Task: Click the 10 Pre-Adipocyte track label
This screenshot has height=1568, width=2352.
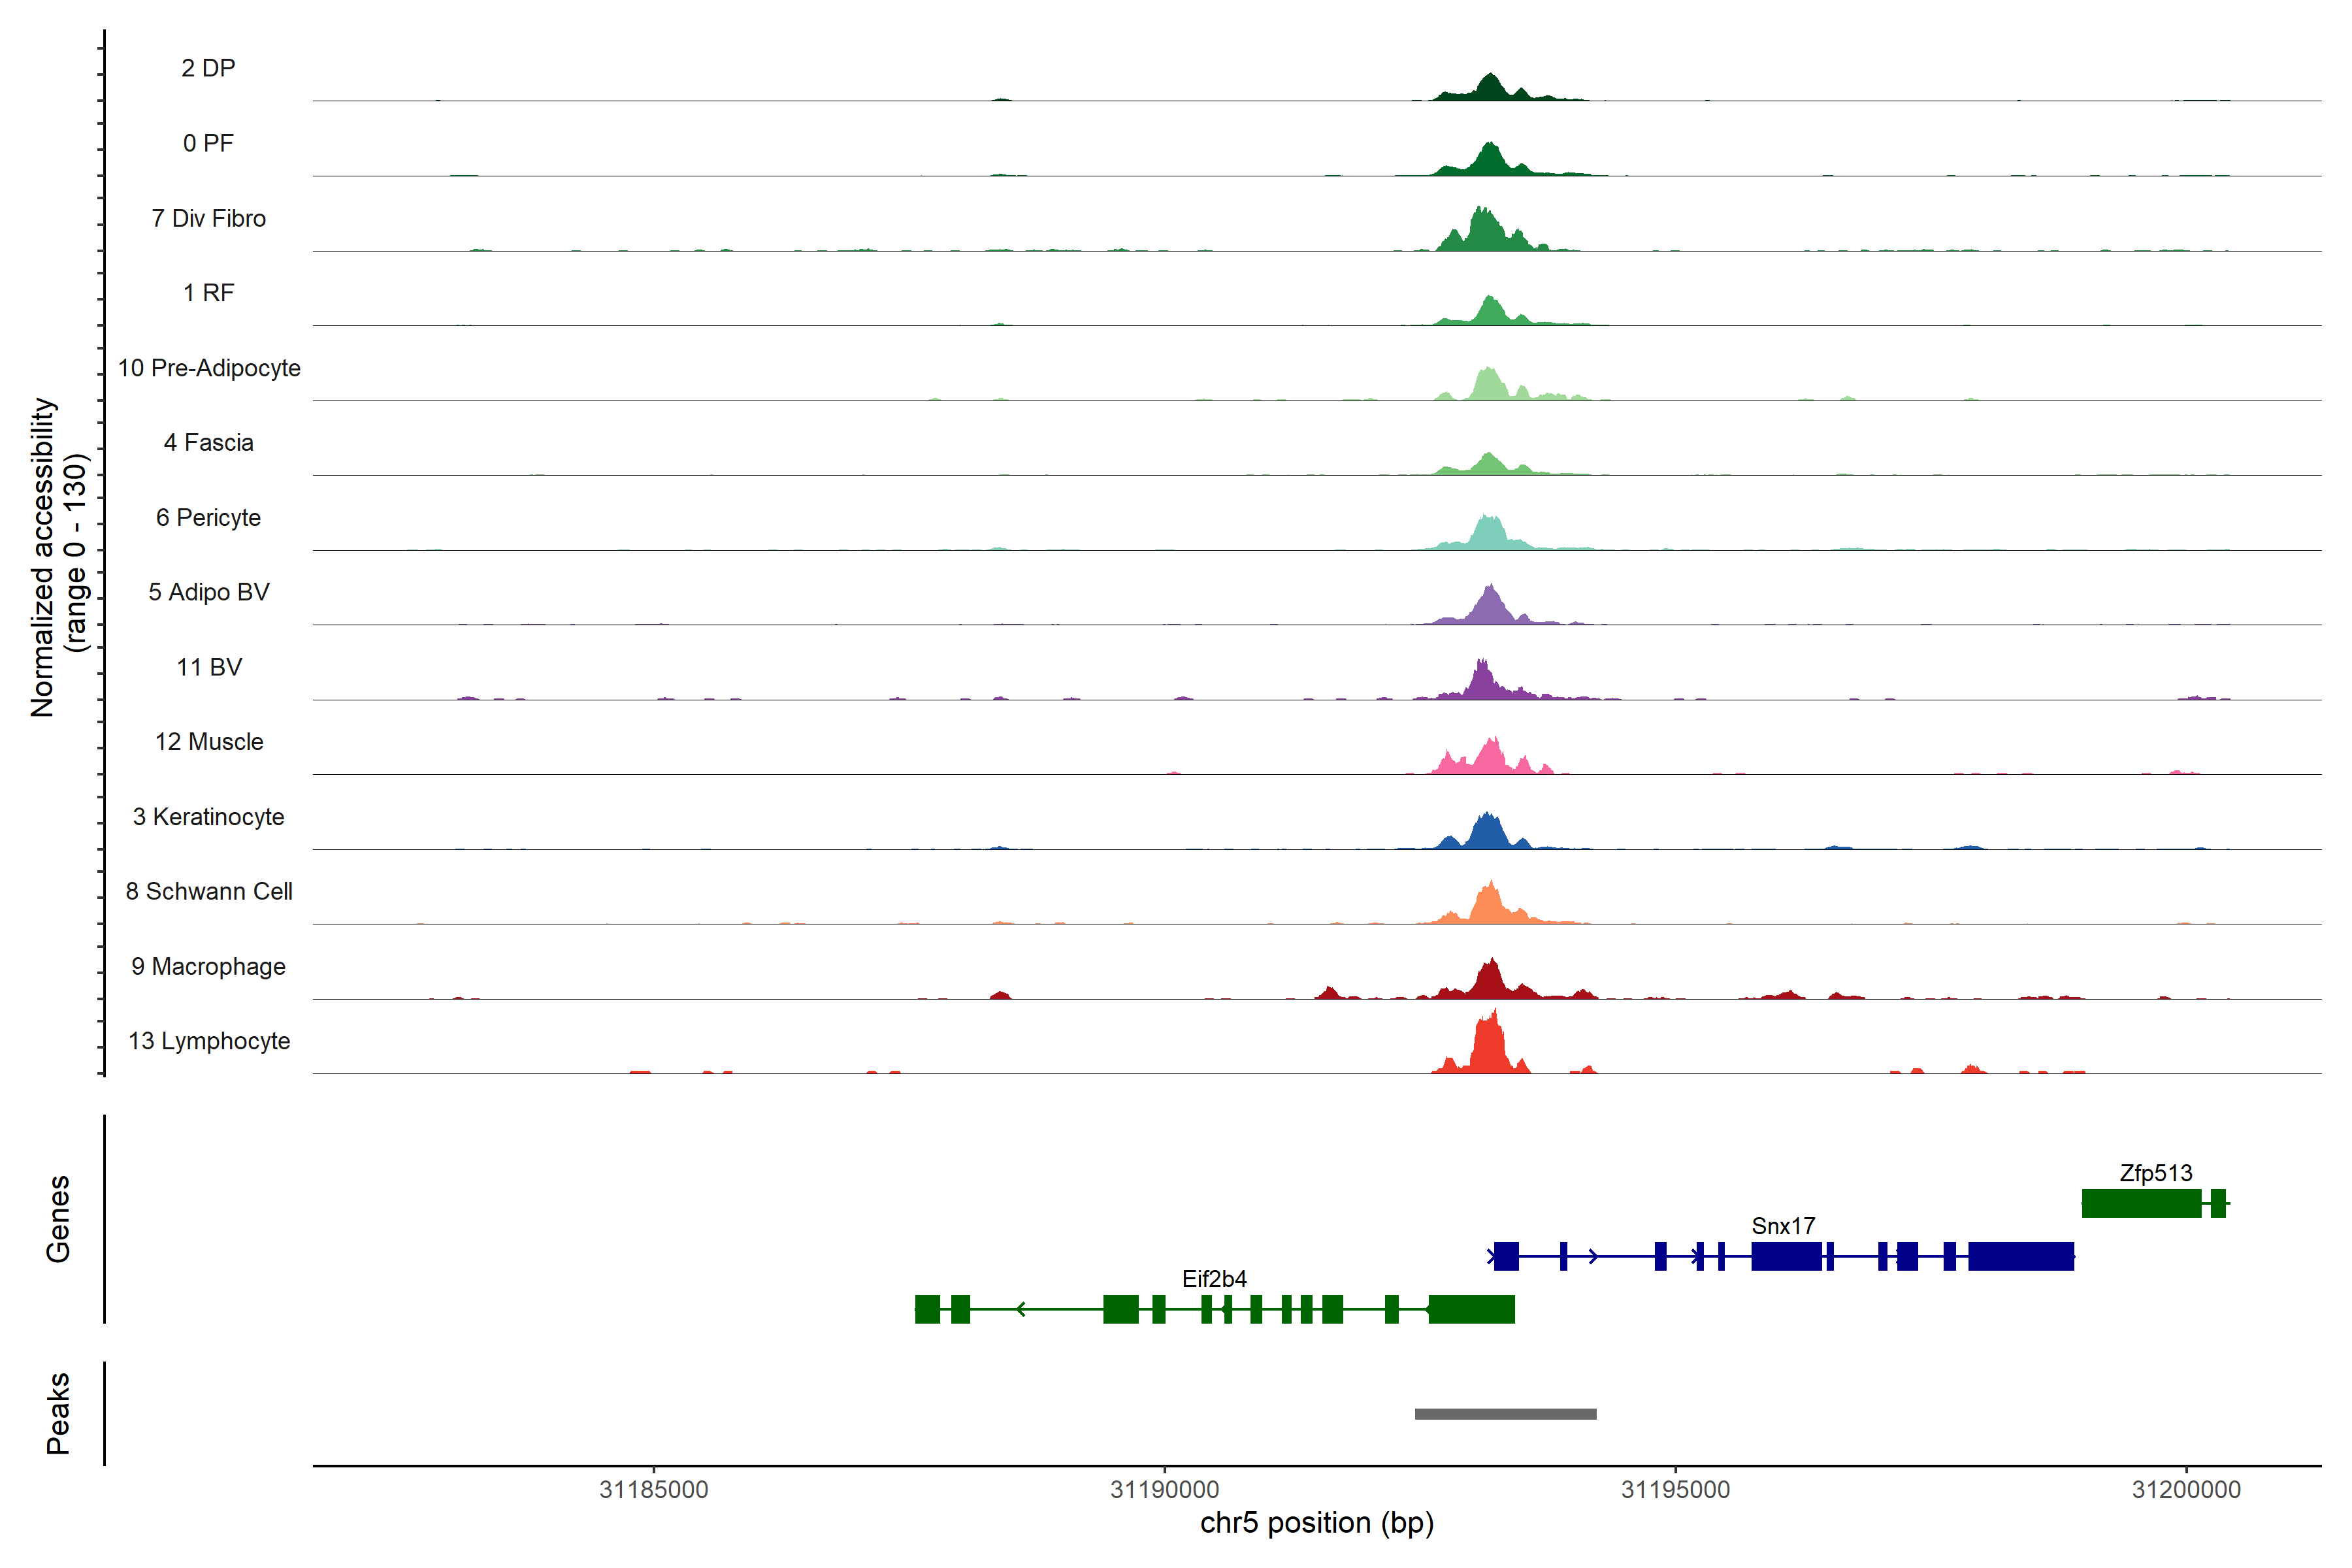Action: click(x=209, y=368)
